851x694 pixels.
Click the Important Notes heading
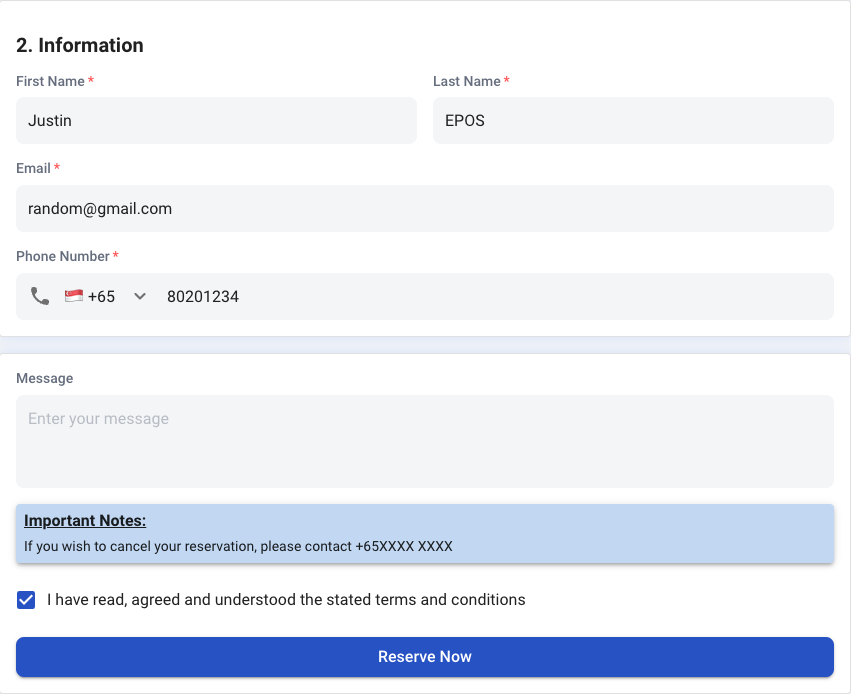point(85,520)
